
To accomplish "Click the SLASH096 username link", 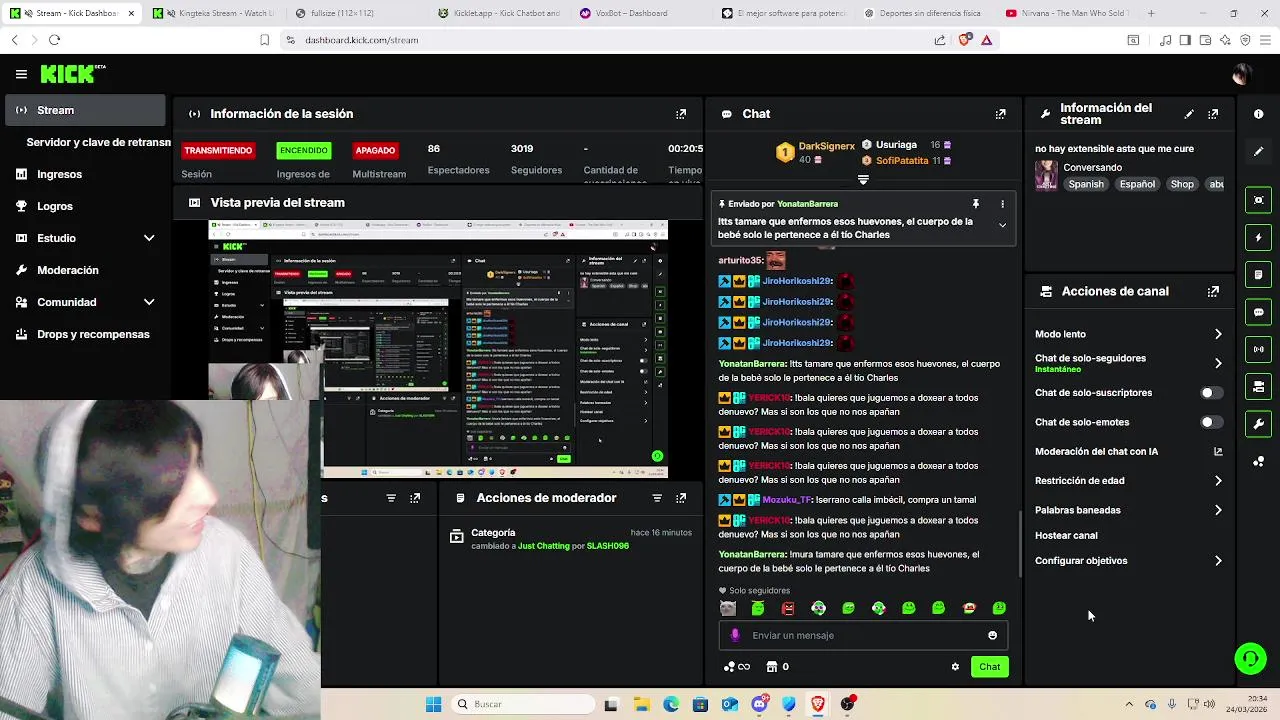I will pos(608,546).
